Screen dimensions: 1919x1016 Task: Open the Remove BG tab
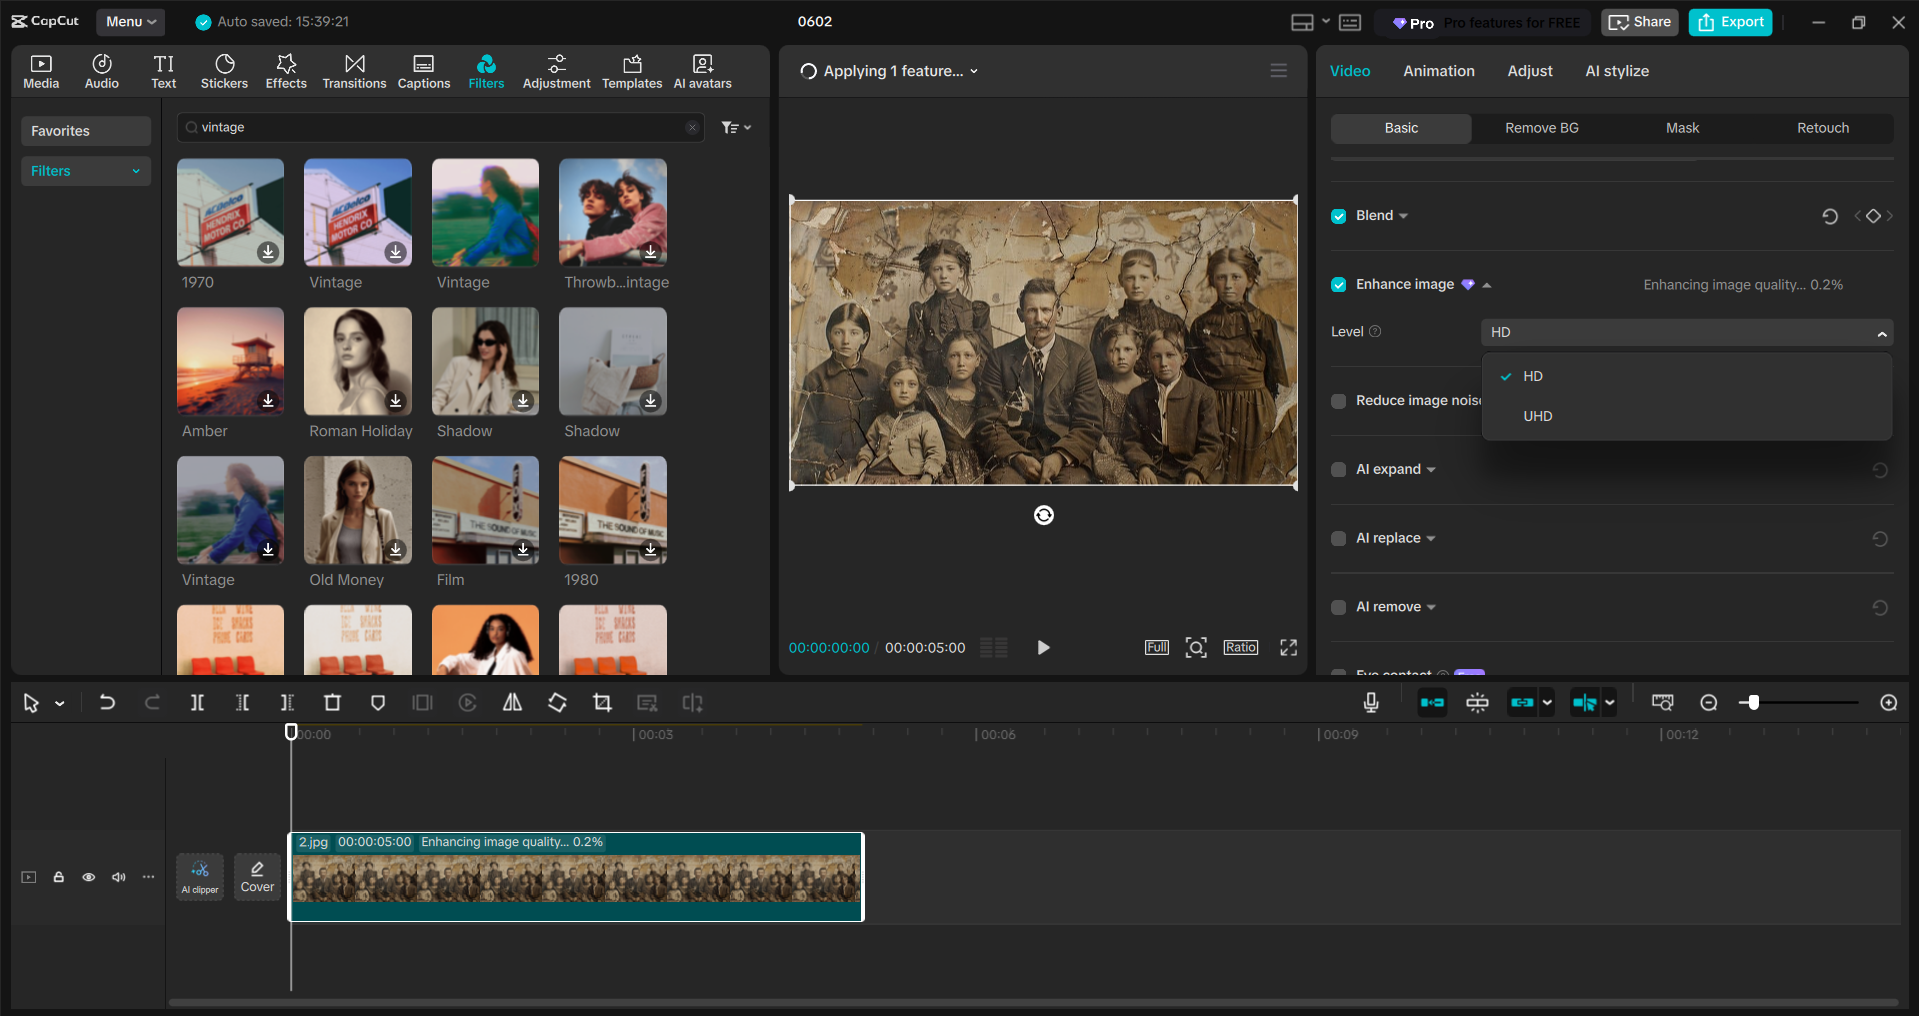coord(1541,128)
